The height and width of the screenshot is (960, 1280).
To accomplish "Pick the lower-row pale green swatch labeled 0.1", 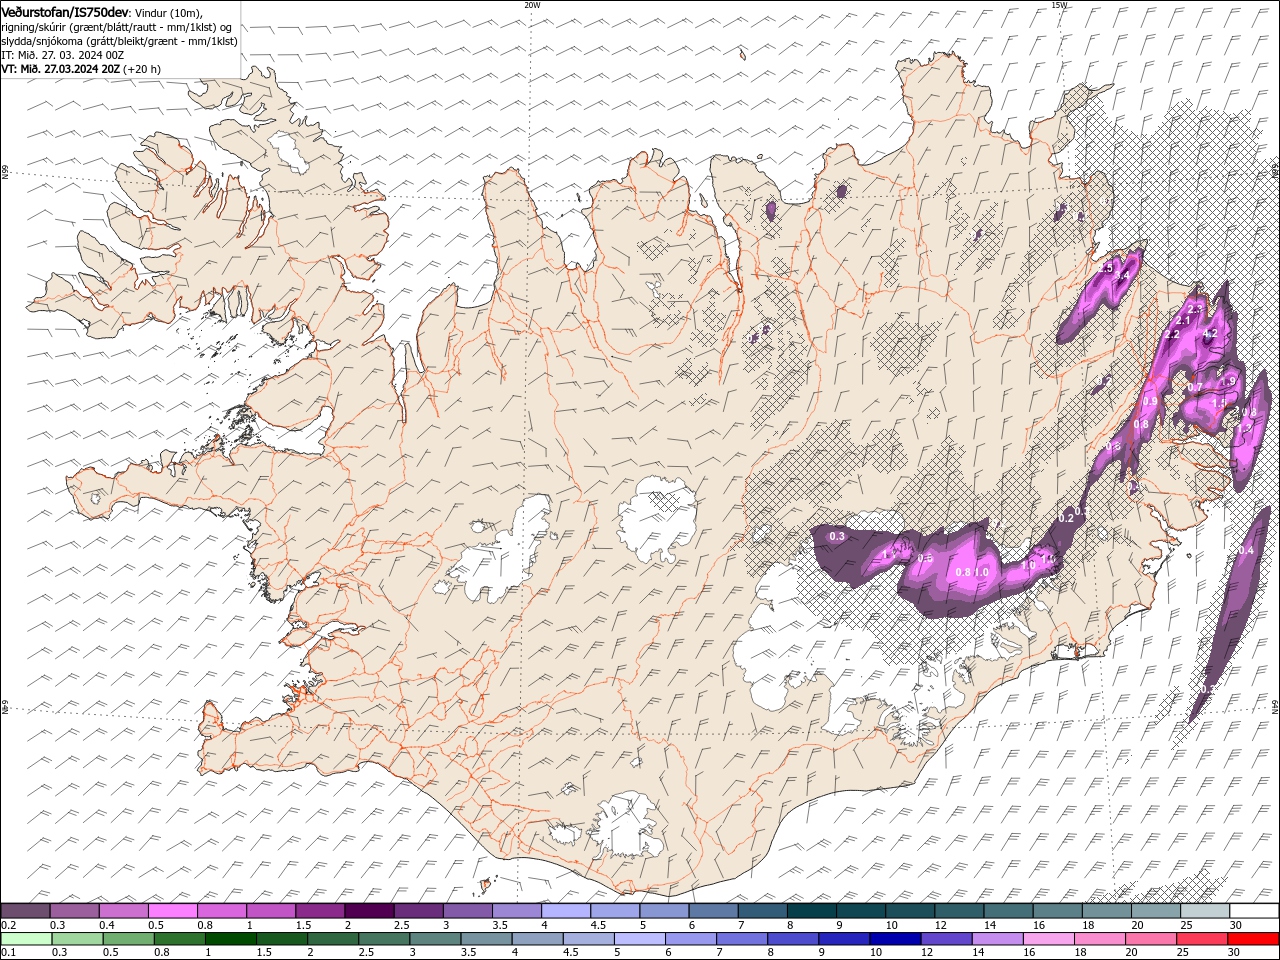I will [26, 938].
